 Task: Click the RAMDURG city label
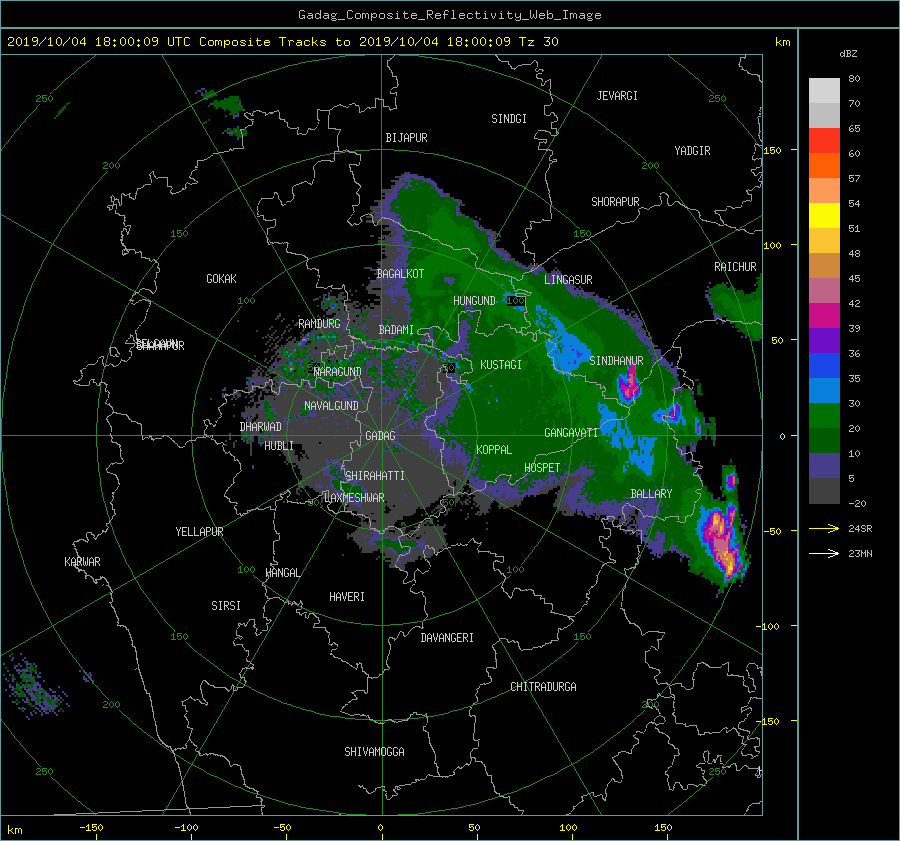tap(319, 324)
